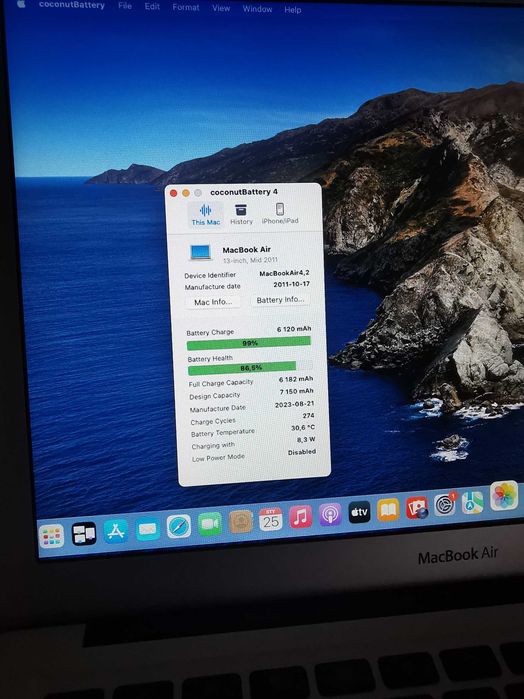Open Mail from the dock

click(x=147, y=529)
